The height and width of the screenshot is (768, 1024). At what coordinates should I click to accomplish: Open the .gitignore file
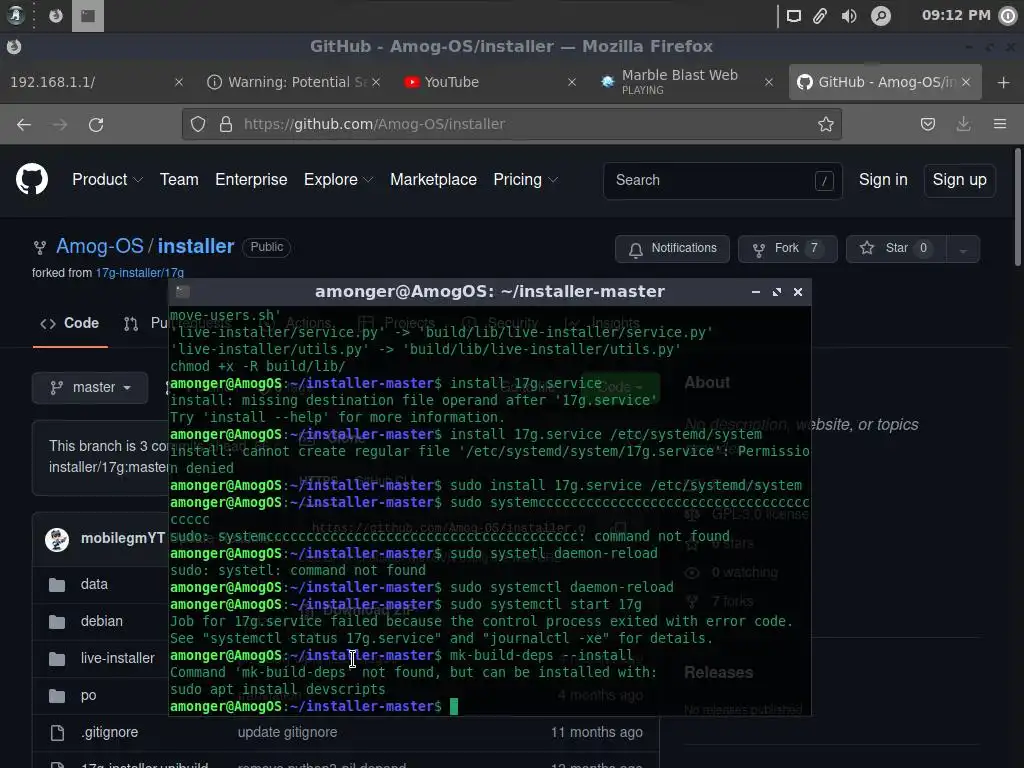tap(109, 733)
